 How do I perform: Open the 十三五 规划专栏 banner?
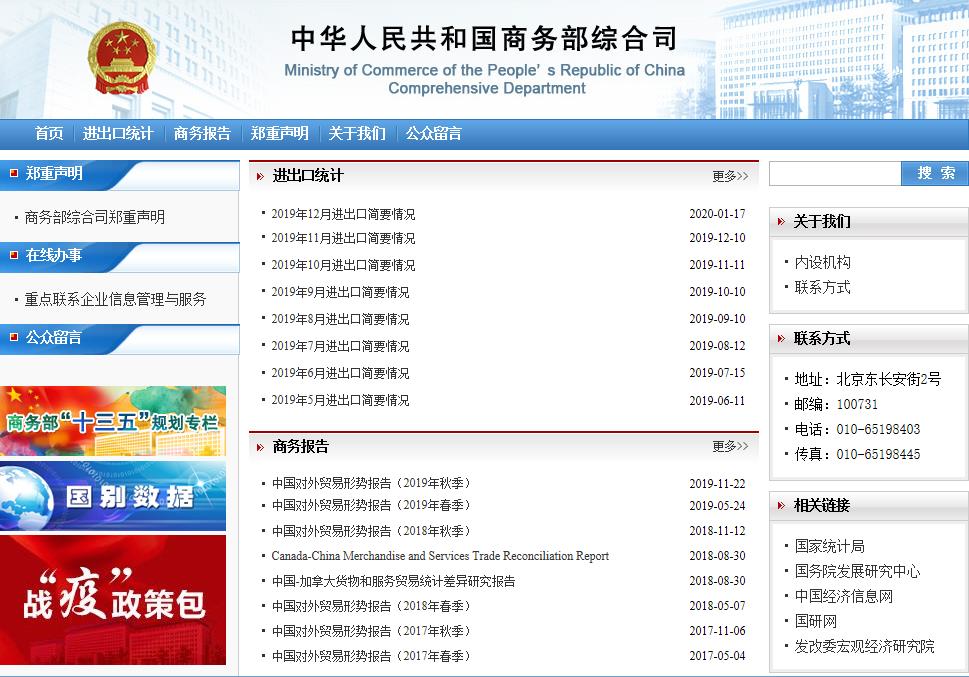coord(113,421)
